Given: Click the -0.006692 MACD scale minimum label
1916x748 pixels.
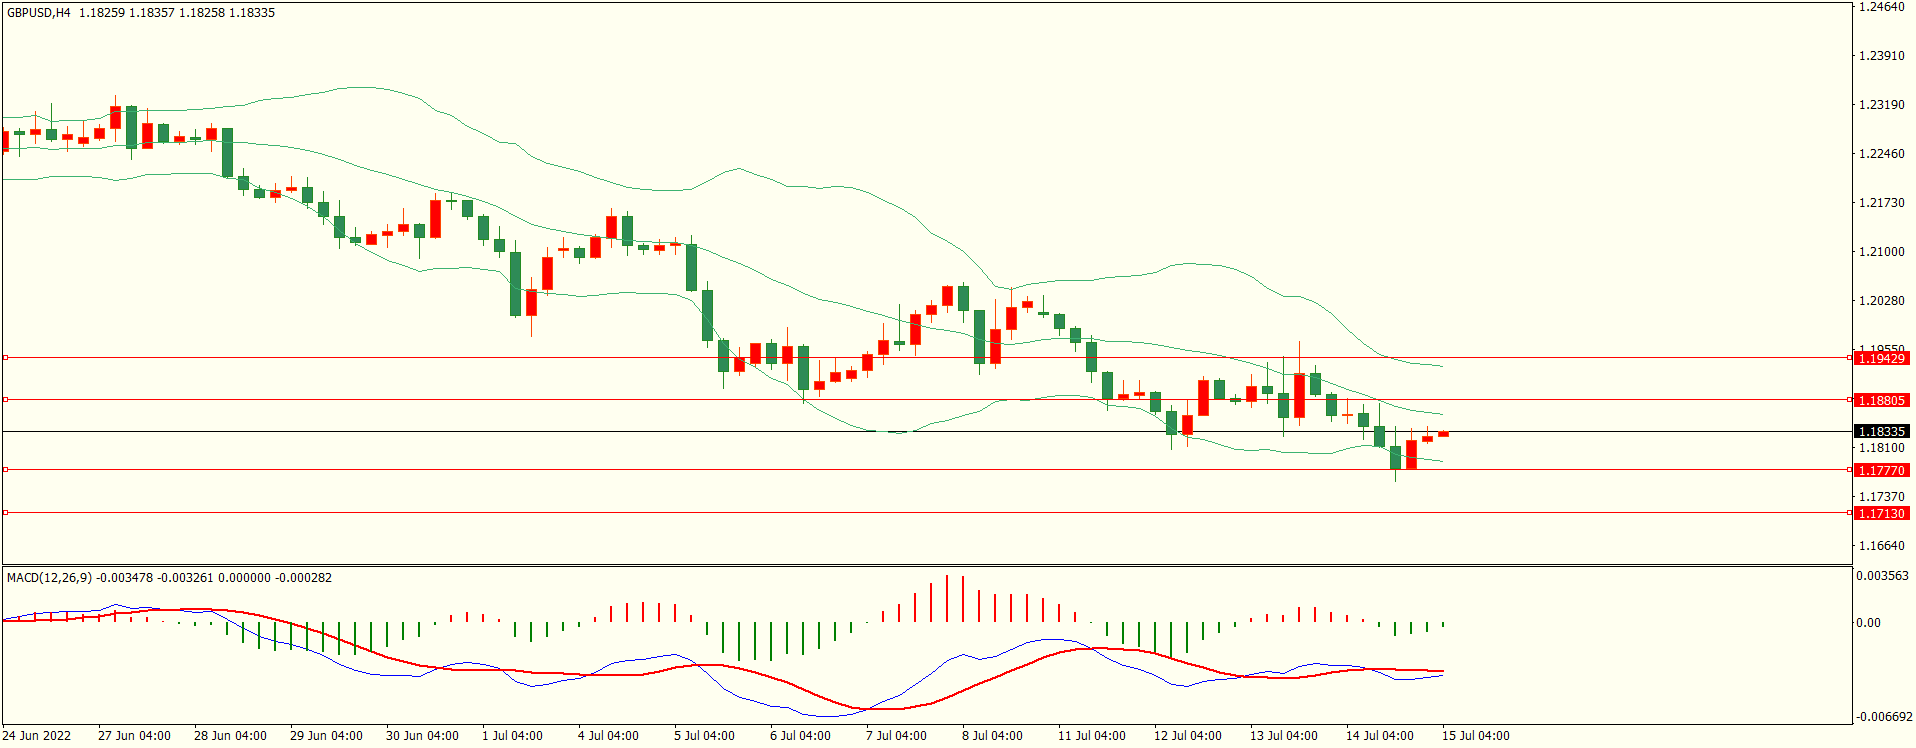Looking at the screenshot, I should click(1884, 717).
